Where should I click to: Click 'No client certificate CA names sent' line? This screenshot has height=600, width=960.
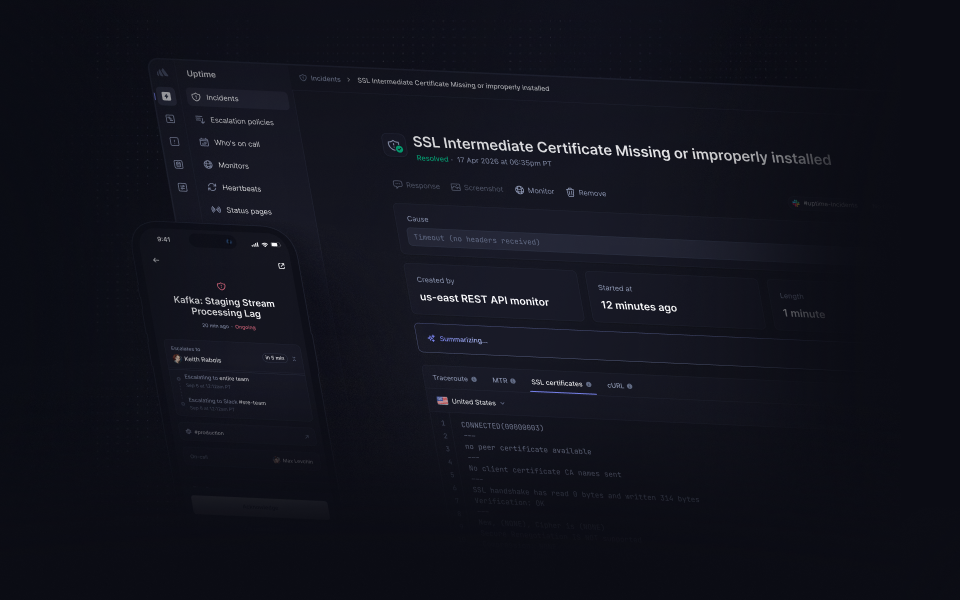pyautogui.click(x=544, y=471)
